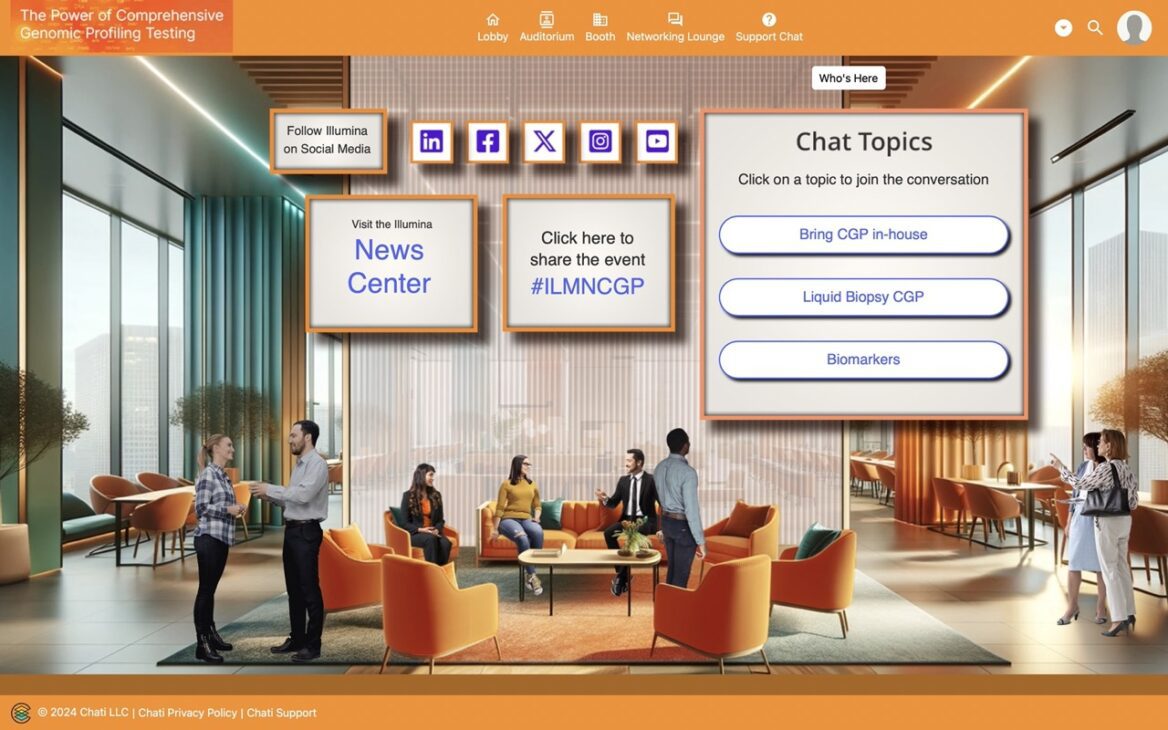
Task: Open Illumina's LinkedIn page via the LinkedIn icon
Action: [431, 141]
